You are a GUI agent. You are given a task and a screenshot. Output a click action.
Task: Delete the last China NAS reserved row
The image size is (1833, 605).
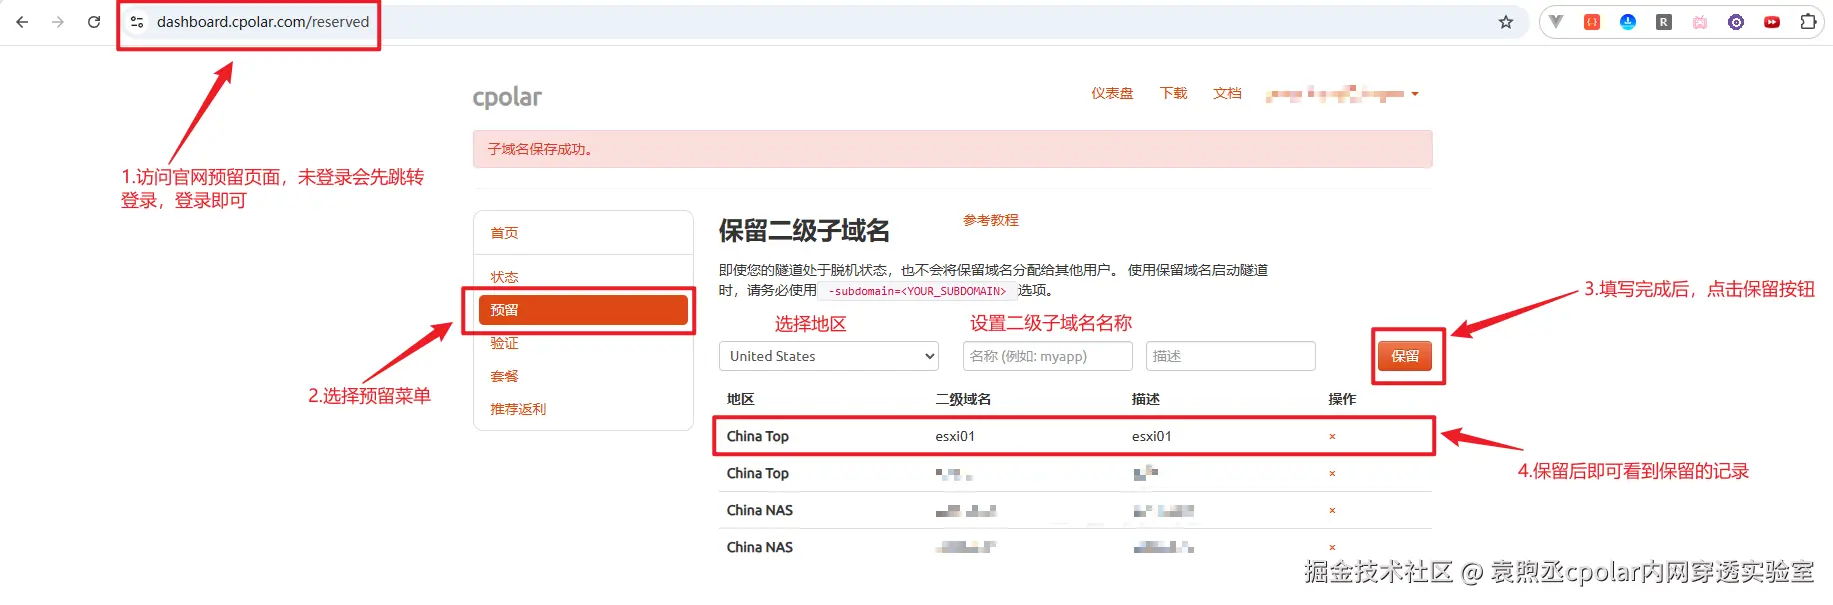[1332, 548]
